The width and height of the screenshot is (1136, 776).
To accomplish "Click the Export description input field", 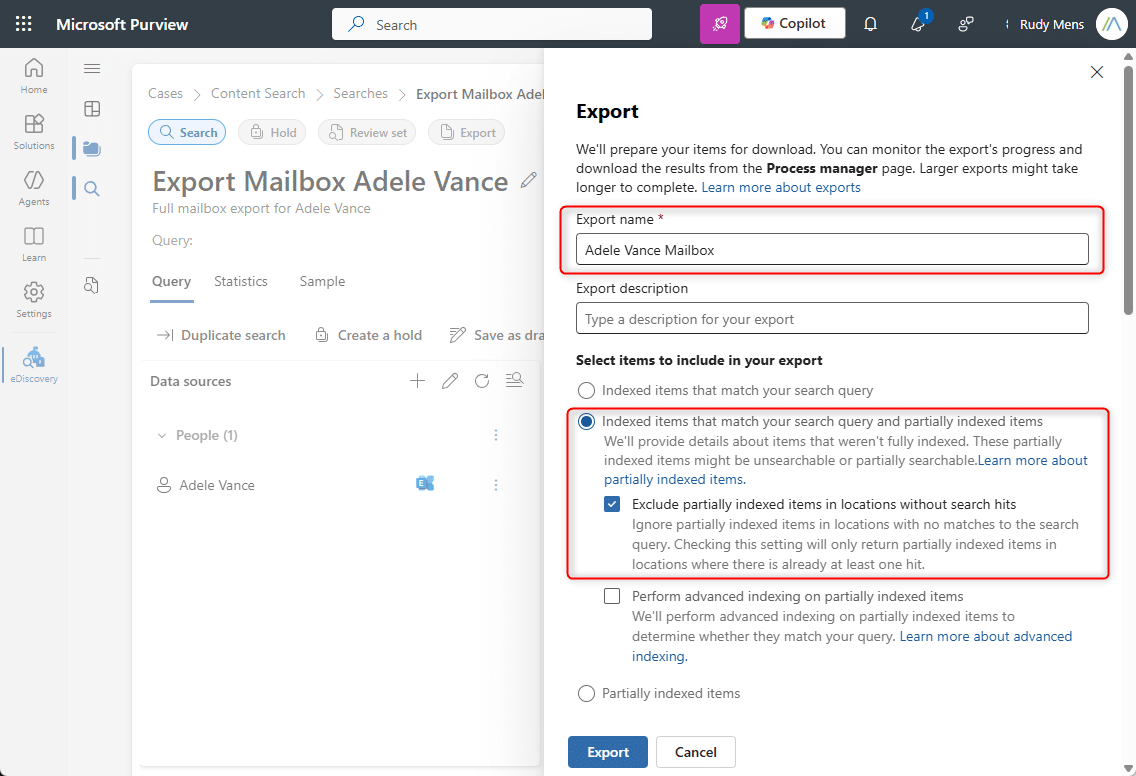I will [832, 319].
